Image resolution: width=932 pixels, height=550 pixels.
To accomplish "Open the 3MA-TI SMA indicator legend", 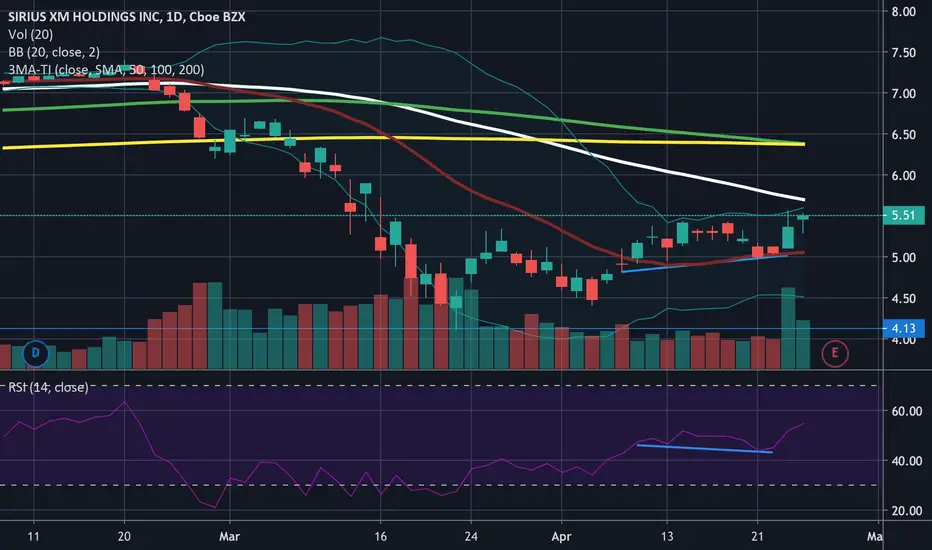I will tap(106, 70).
